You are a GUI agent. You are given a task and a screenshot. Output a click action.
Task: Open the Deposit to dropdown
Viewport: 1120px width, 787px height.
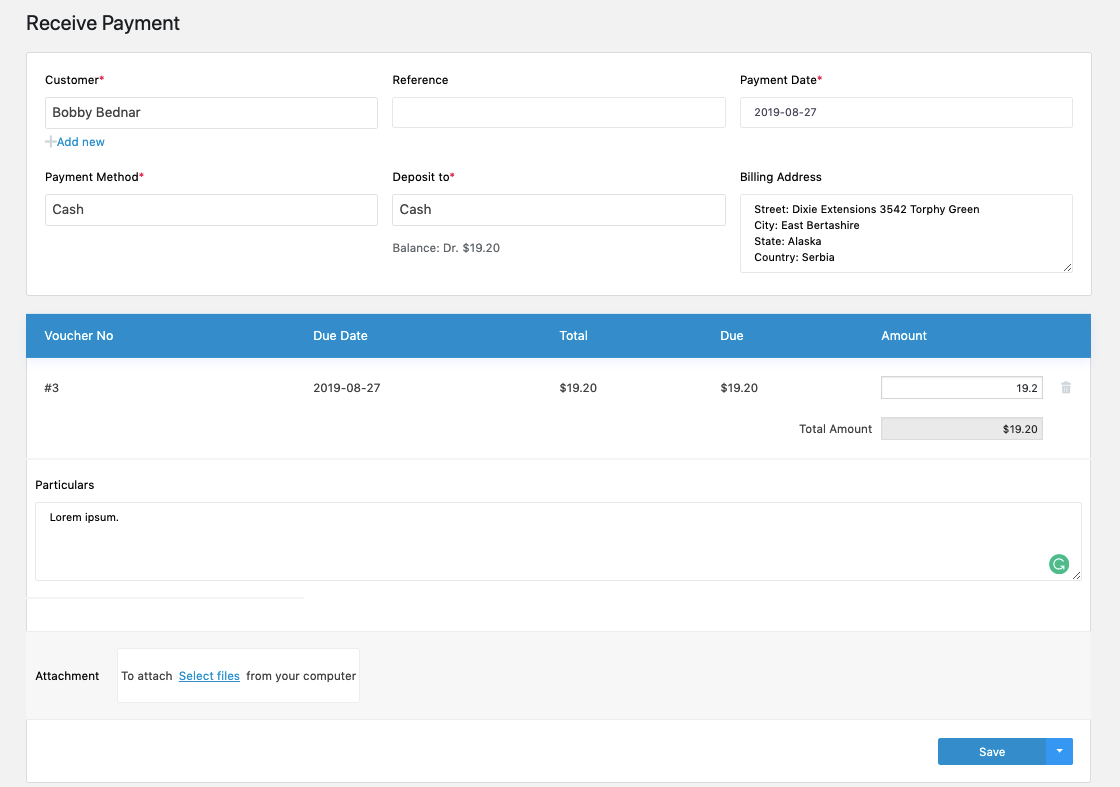pos(558,209)
